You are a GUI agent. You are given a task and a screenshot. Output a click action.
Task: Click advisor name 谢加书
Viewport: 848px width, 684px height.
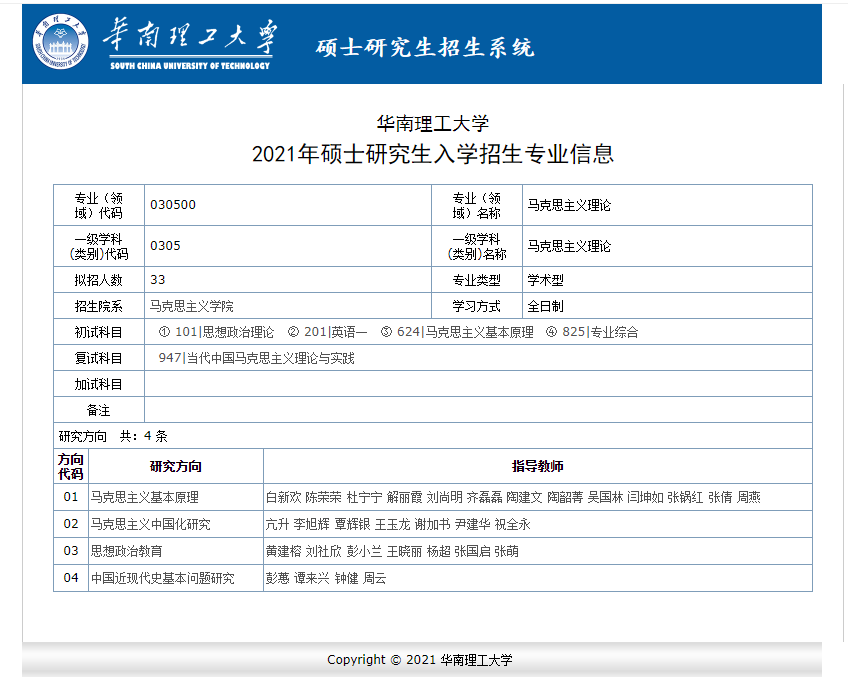[x=432, y=524]
